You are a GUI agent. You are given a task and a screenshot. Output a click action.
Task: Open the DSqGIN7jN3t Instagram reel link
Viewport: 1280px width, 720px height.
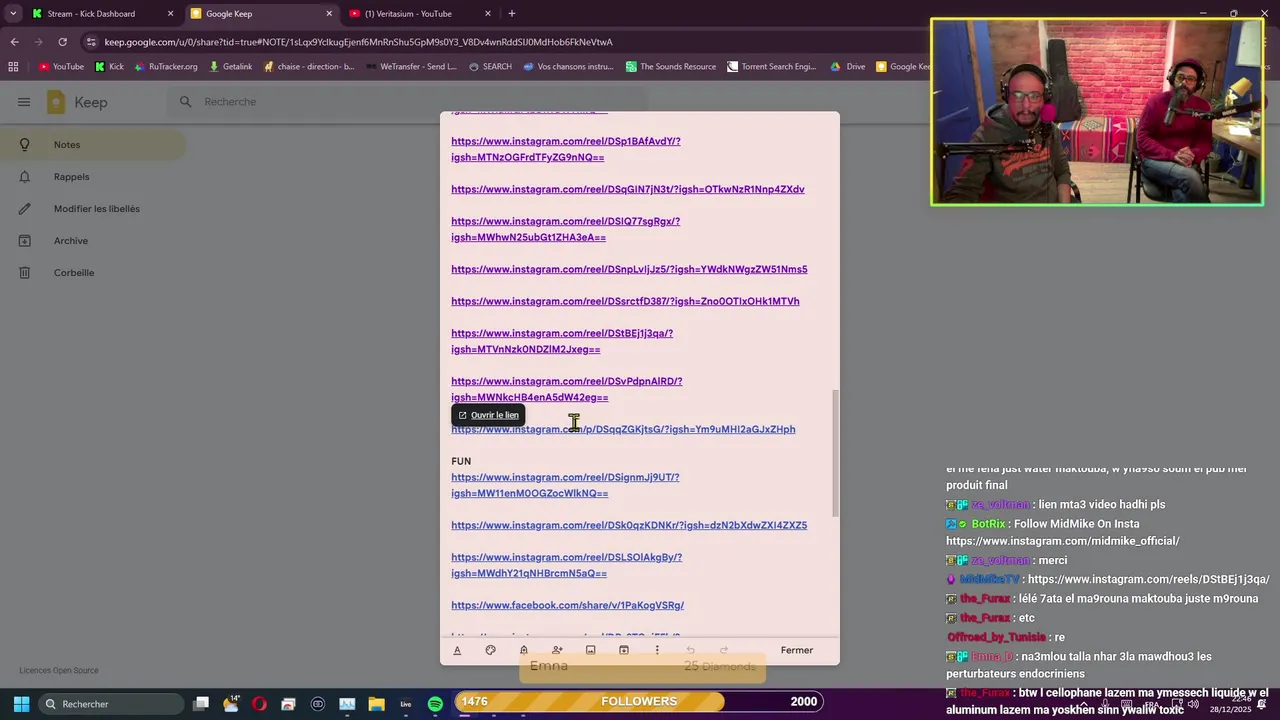click(x=627, y=189)
